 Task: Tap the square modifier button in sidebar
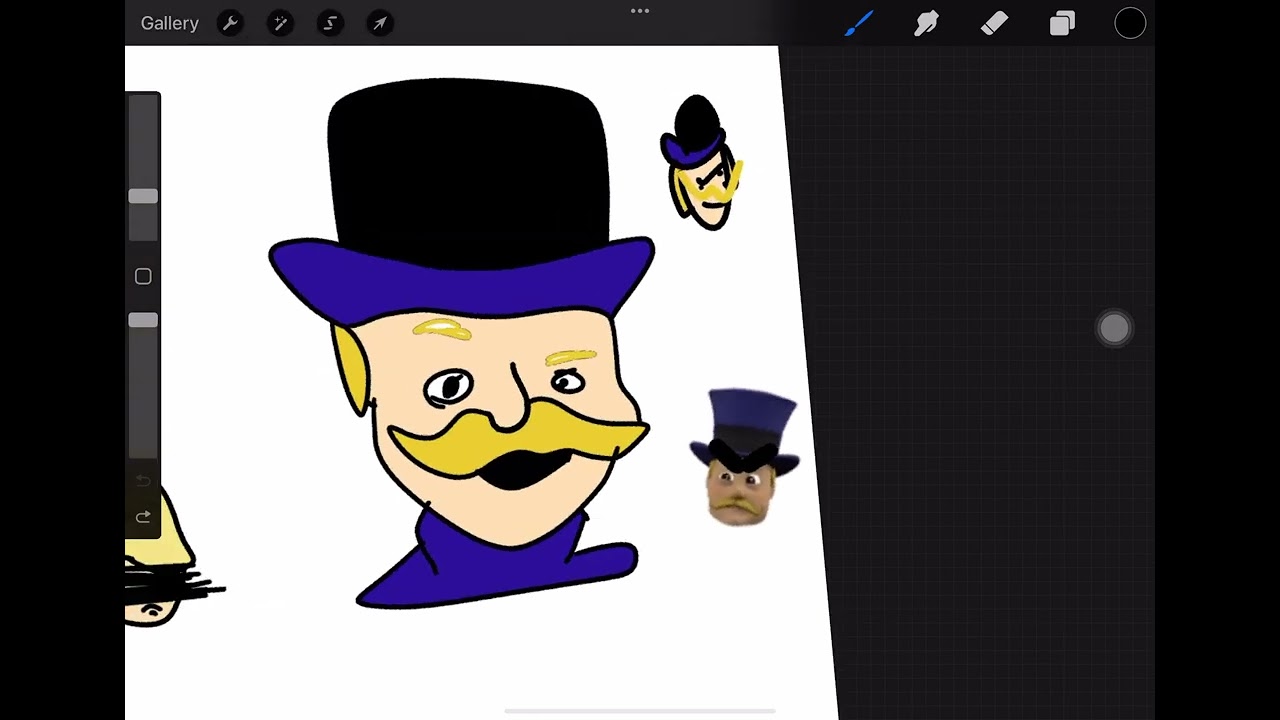(x=143, y=277)
